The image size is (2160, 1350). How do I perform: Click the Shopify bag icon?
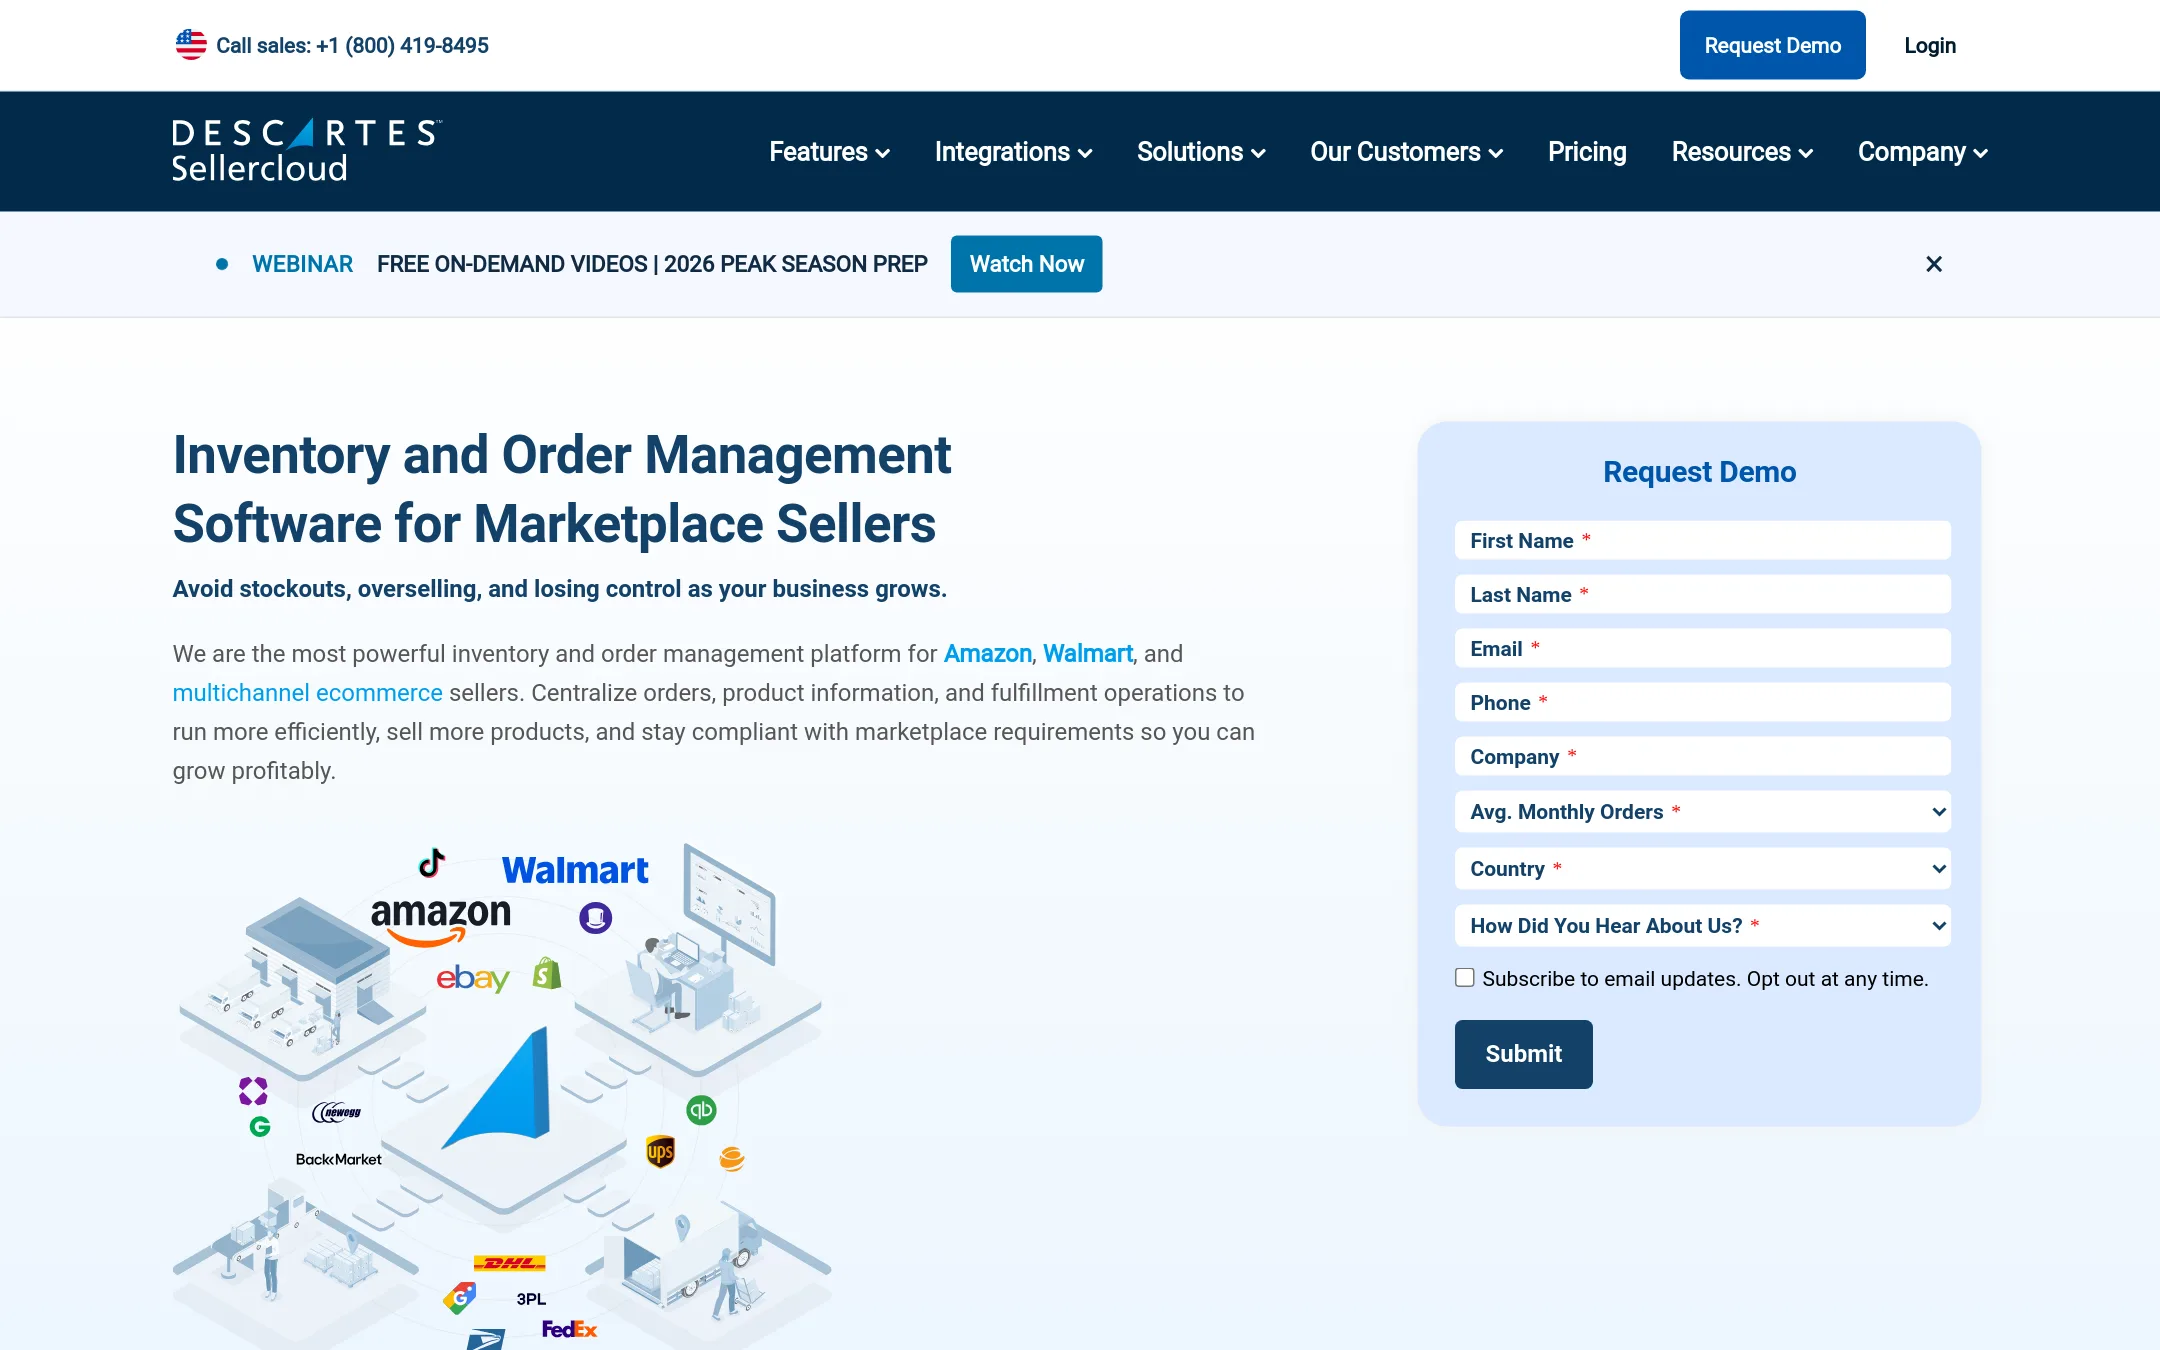(x=547, y=973)
